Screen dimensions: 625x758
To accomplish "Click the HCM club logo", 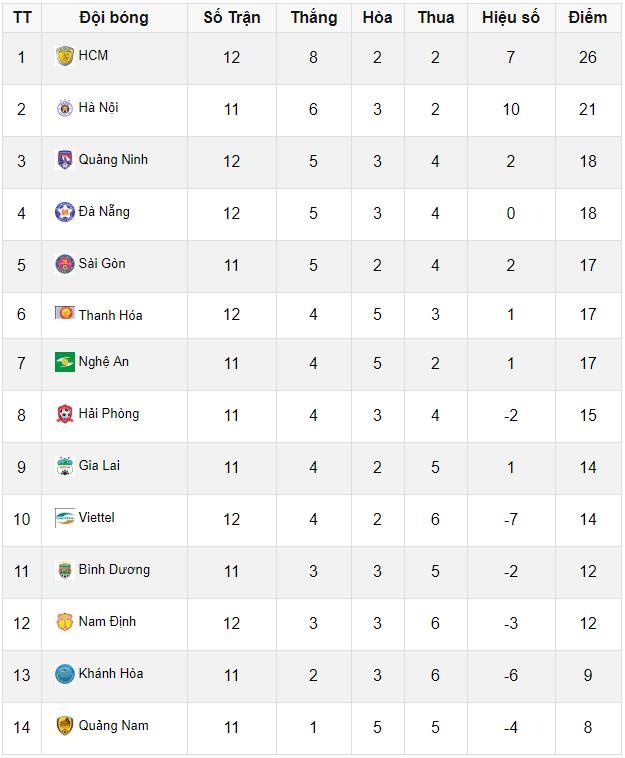I will pos(65,56).
